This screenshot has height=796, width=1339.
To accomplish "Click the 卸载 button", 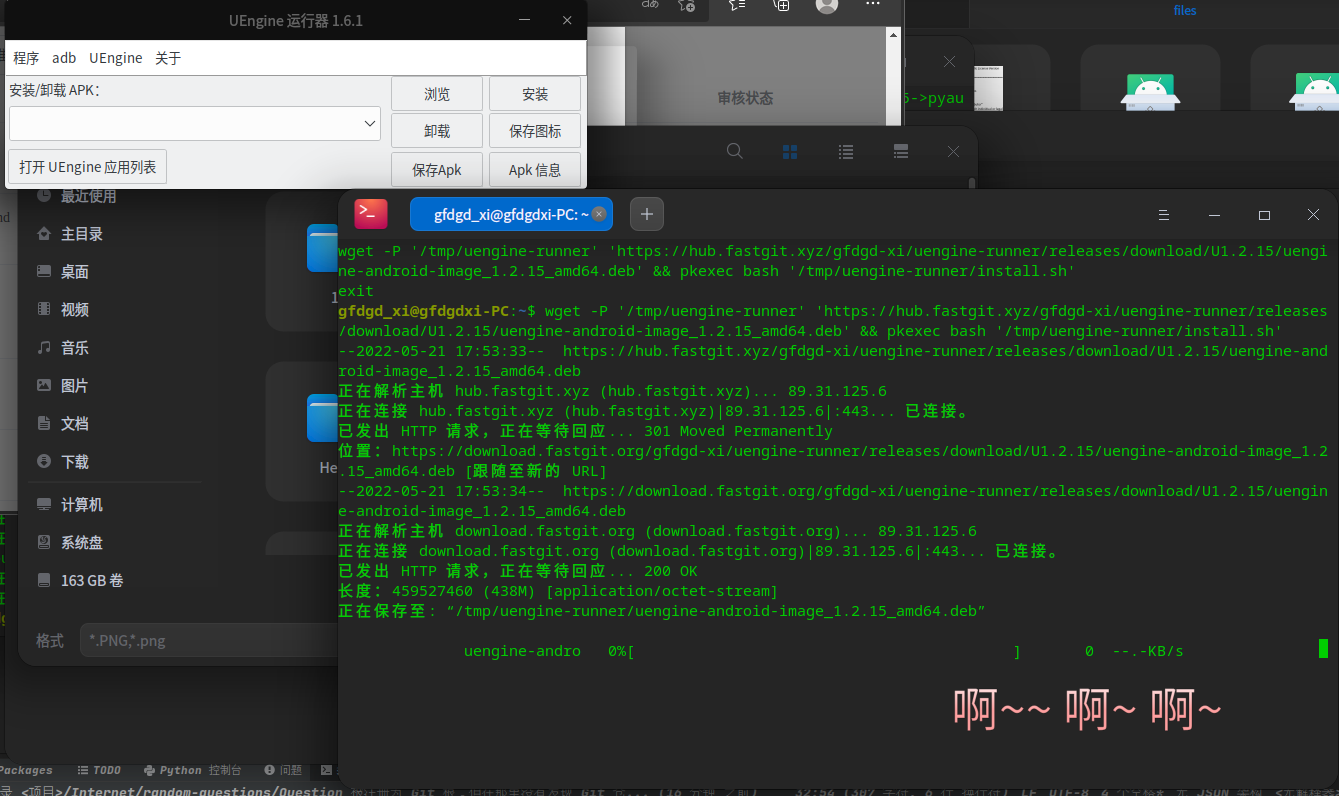I will (x=437, y=131).
